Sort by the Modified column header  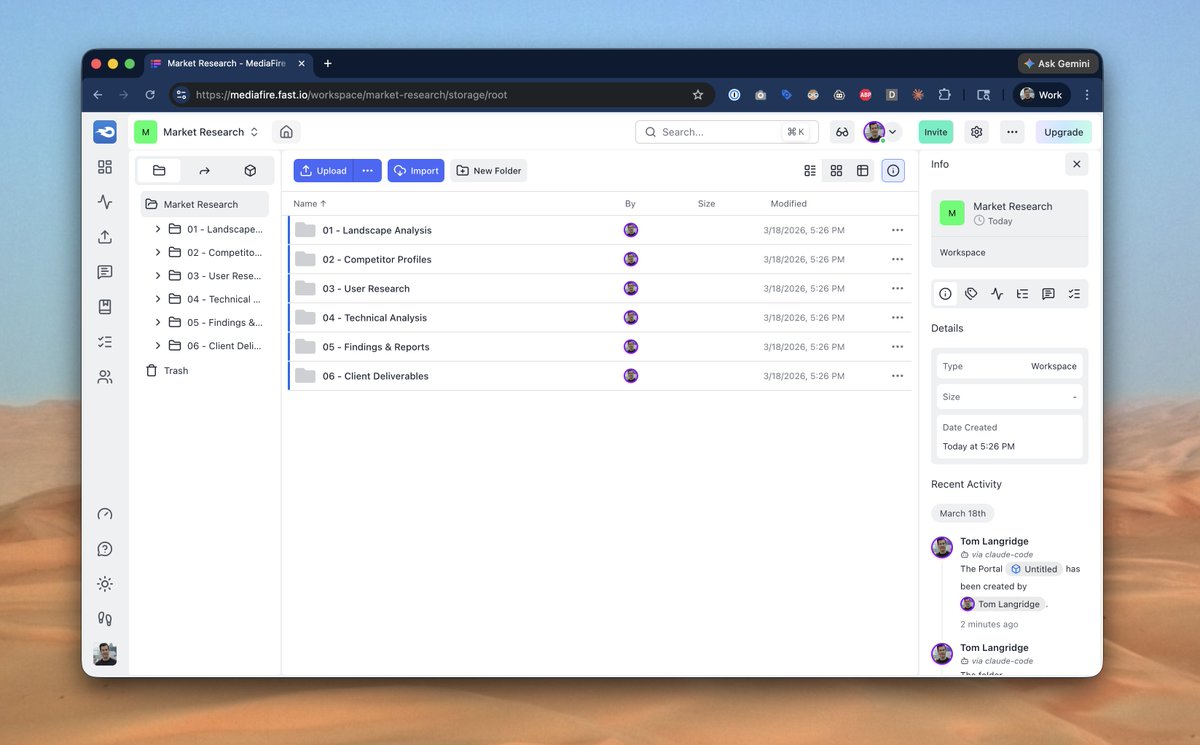[788, 204]
